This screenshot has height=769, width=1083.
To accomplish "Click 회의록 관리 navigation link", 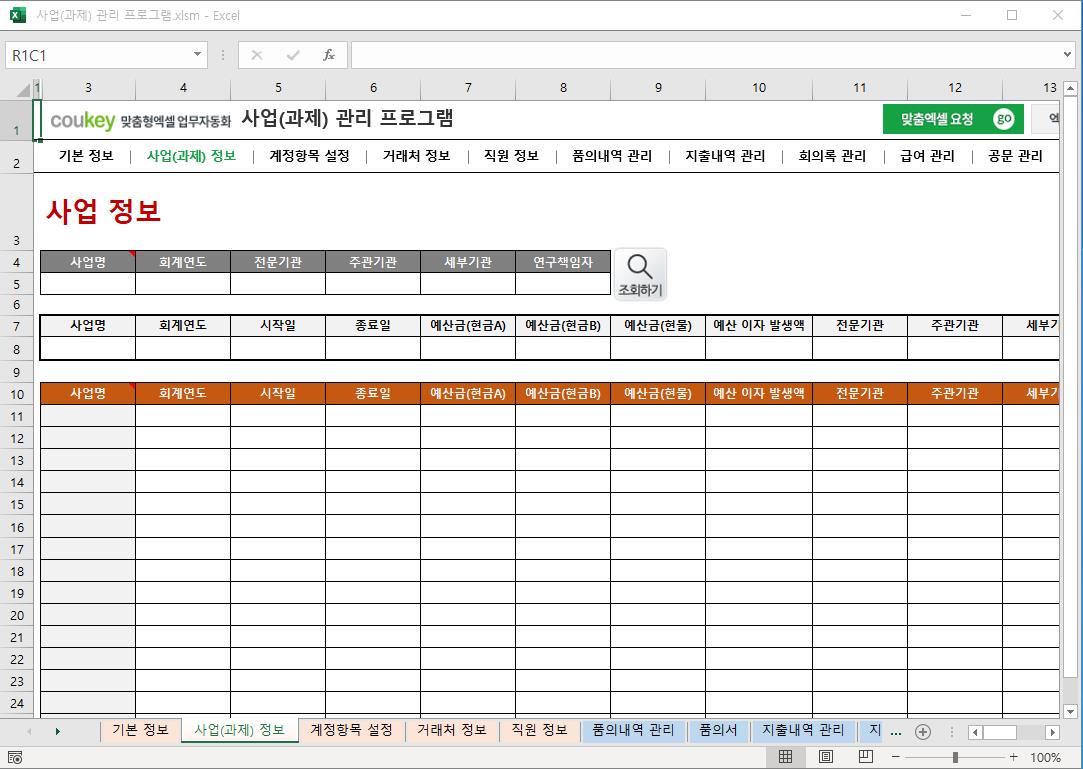I will [x=832, y=156].
